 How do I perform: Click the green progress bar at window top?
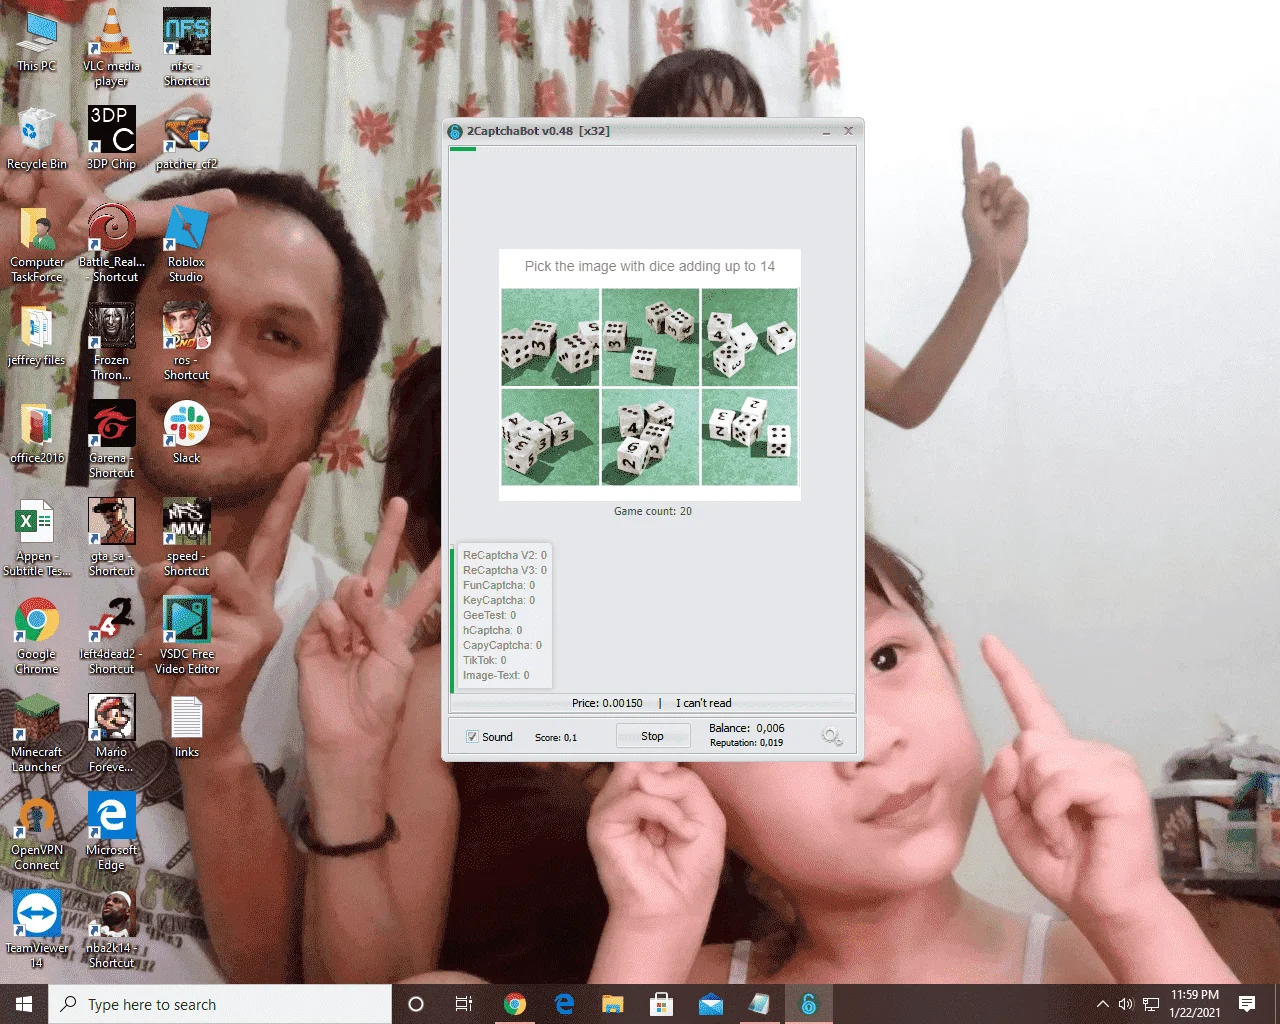(x=463, y=149)
